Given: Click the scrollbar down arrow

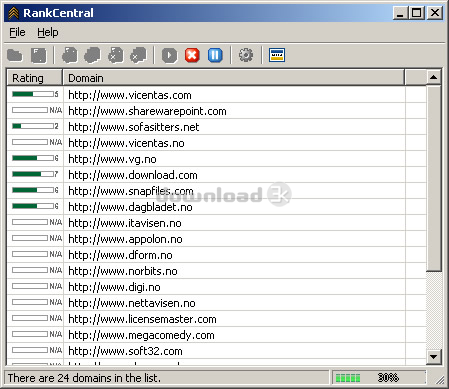Looking at the screenshot, I should (x=434, y=357).
